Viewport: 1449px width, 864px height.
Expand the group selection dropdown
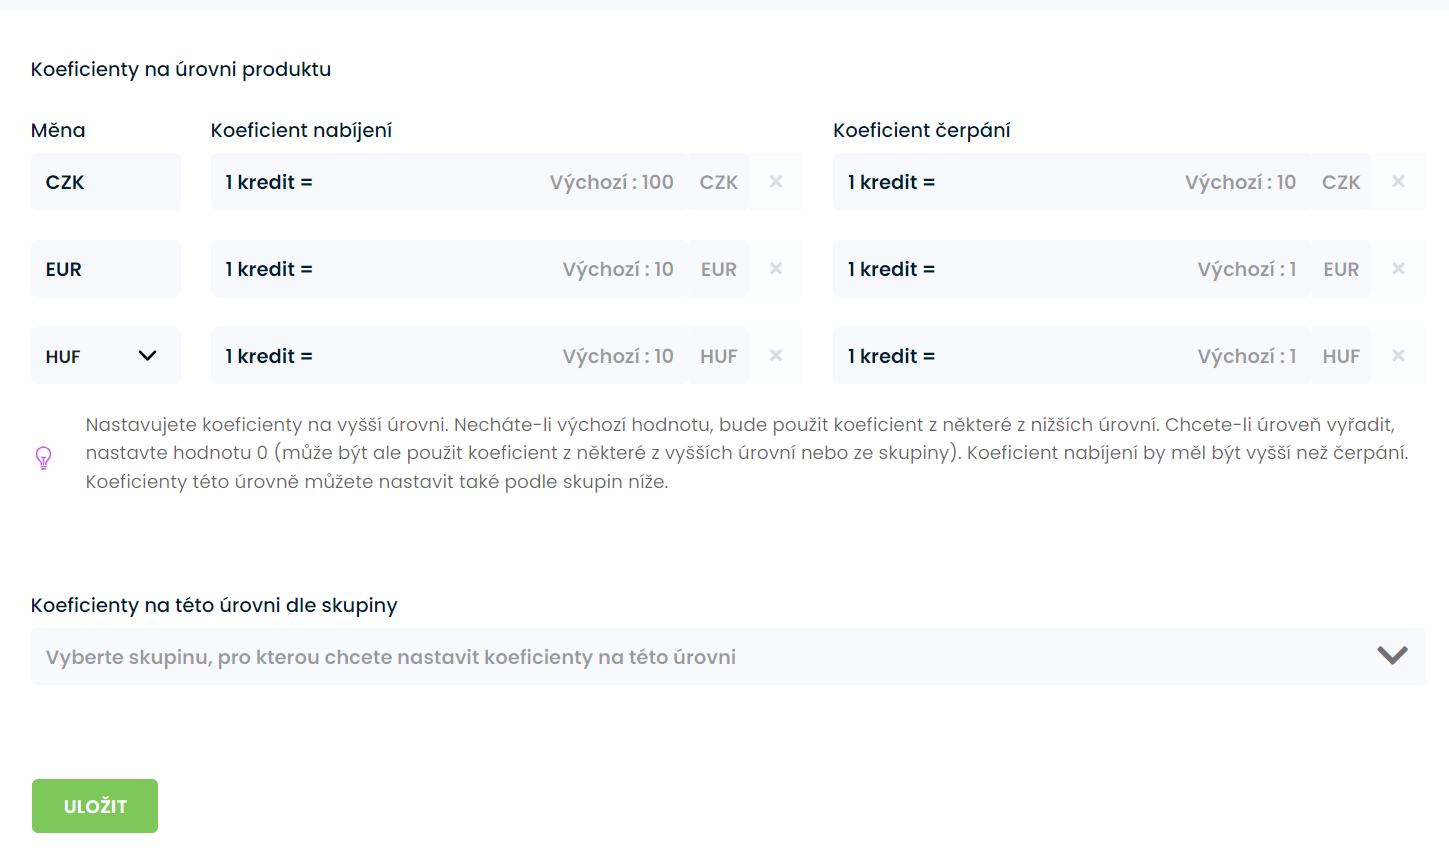pos(700,657)
